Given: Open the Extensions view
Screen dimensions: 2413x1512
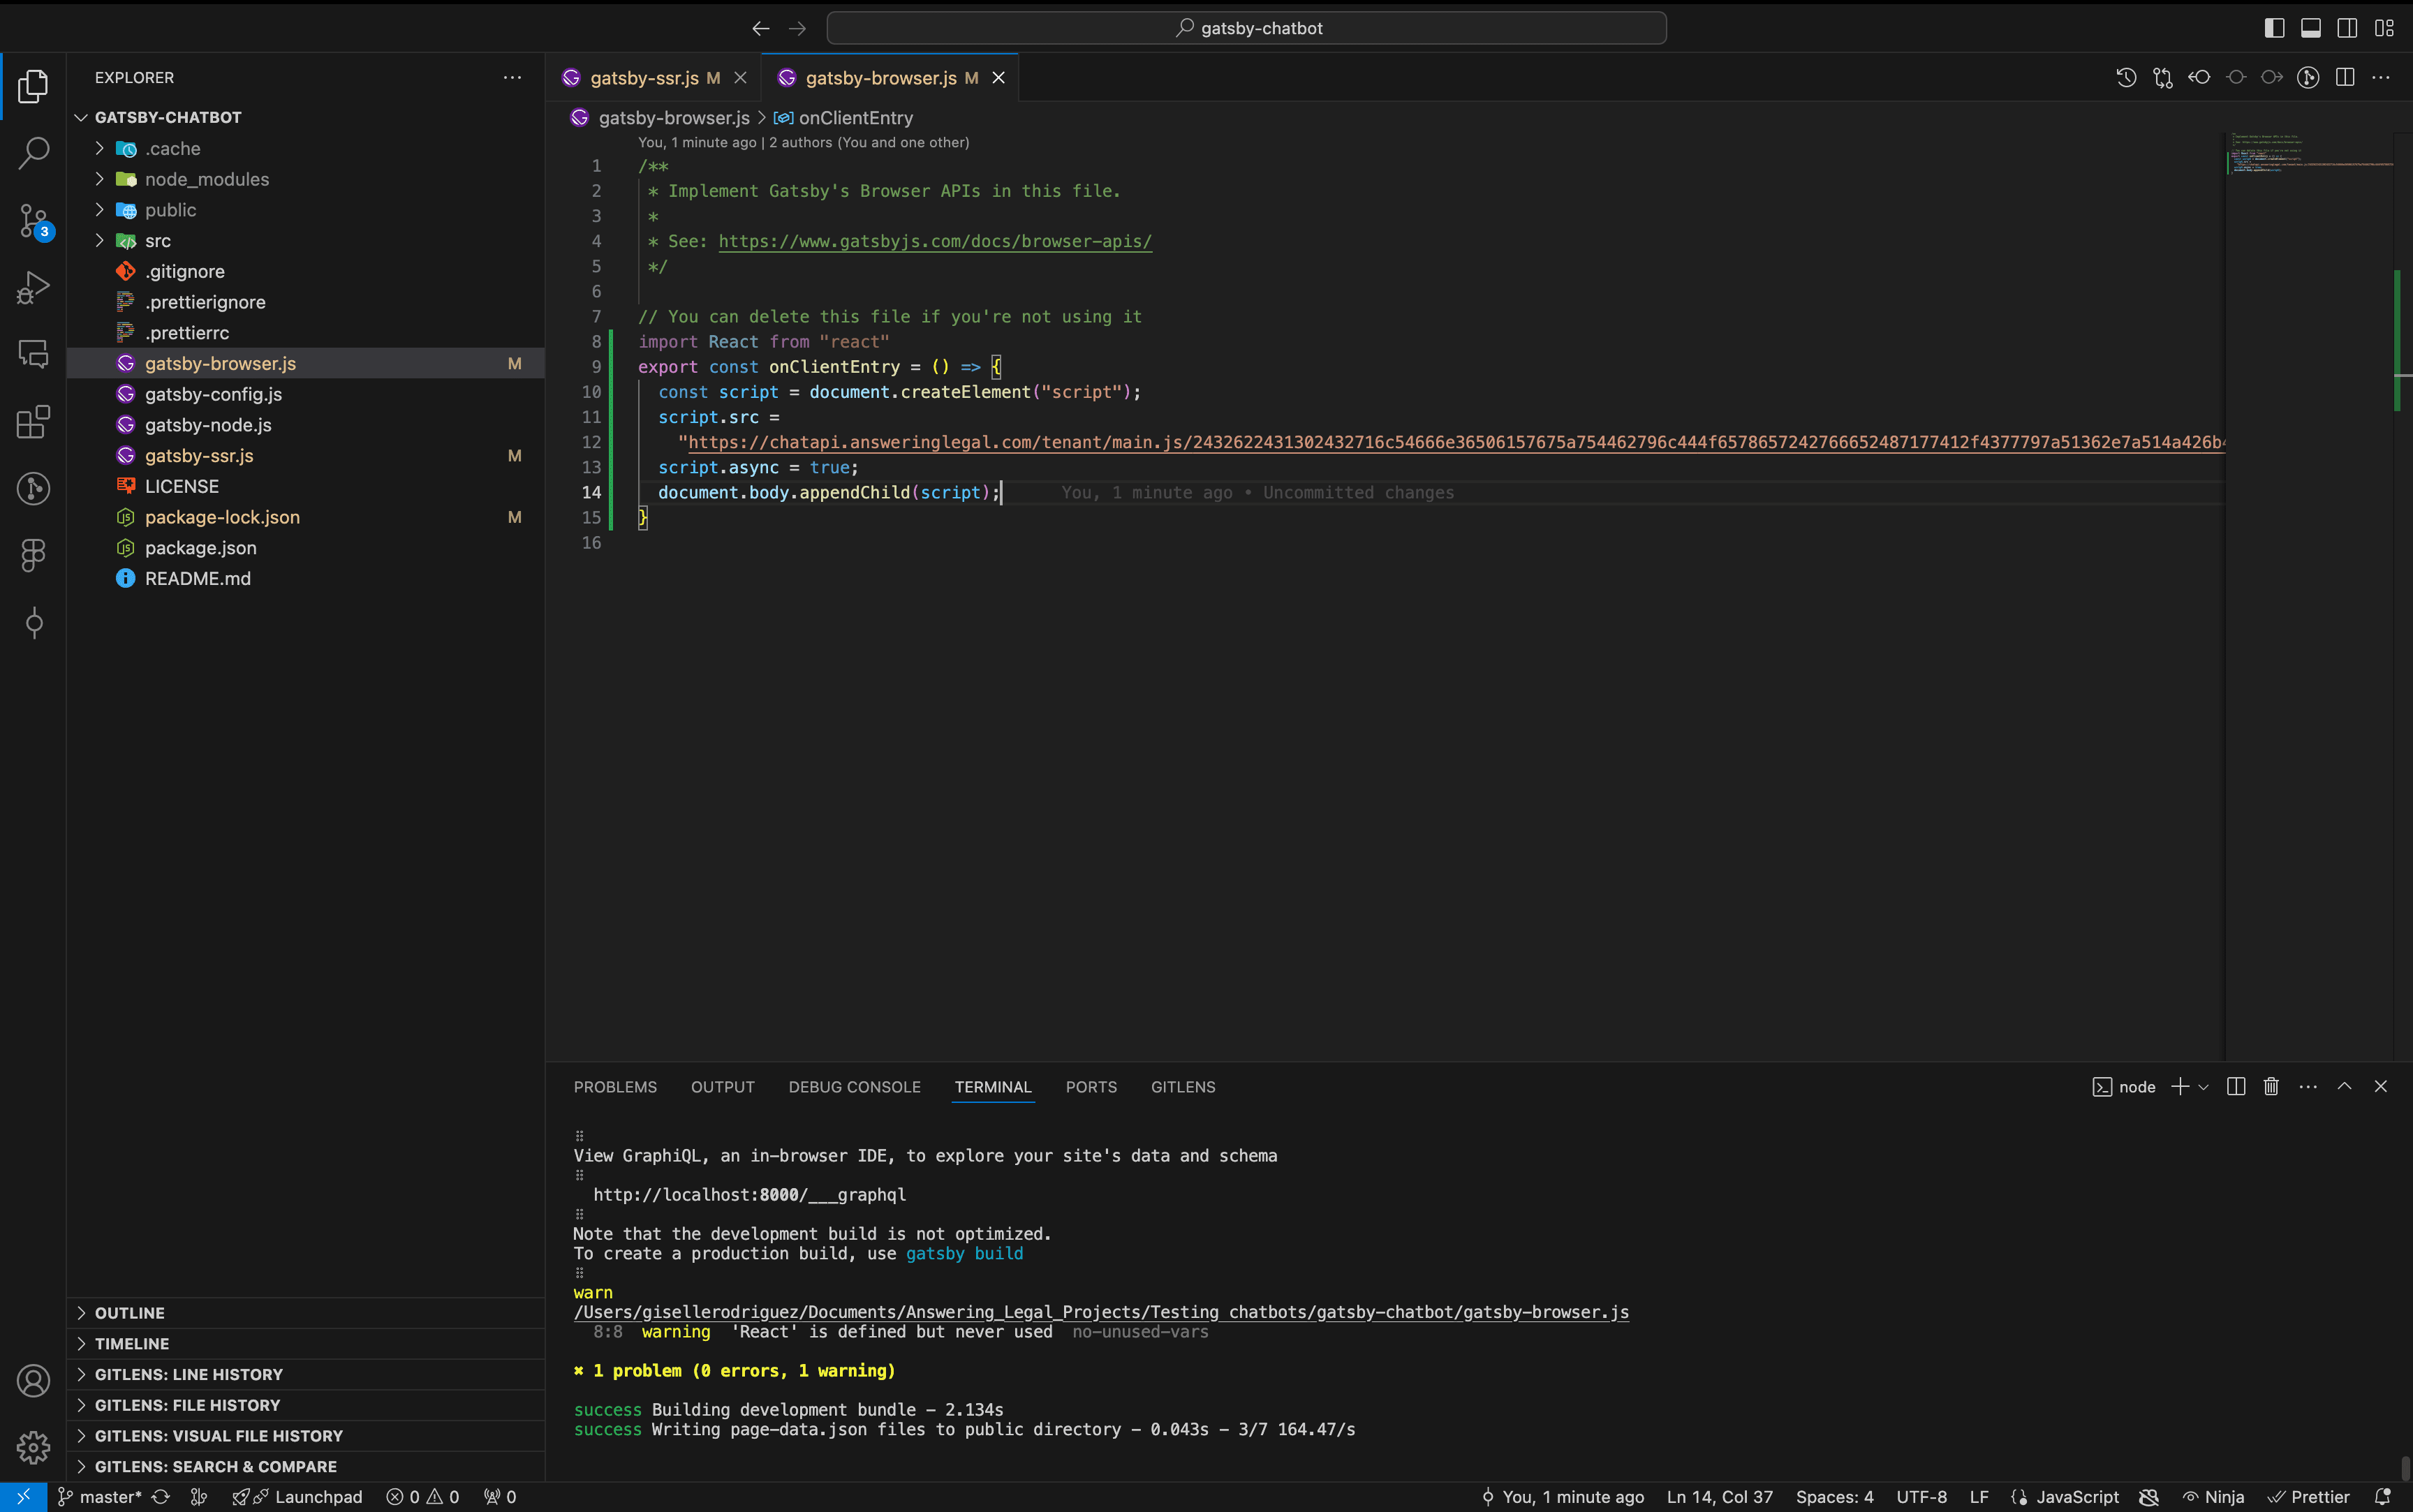Looking at the screenshot, I should tap(33, 422).
